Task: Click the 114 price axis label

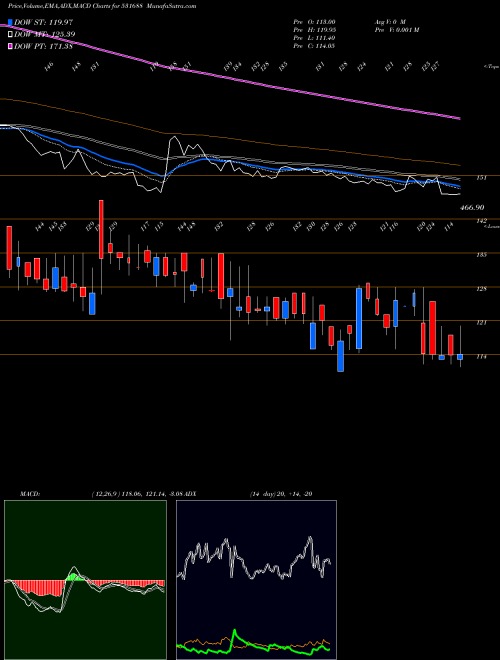Action: point(482,356)
